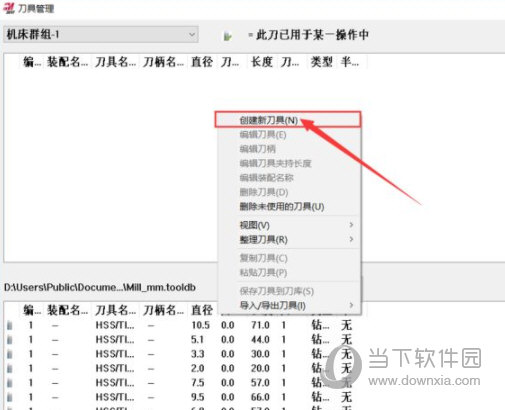Click 刀柄名... header in tool library list
This screenshot has height=410, width=505.
point(163,310)
